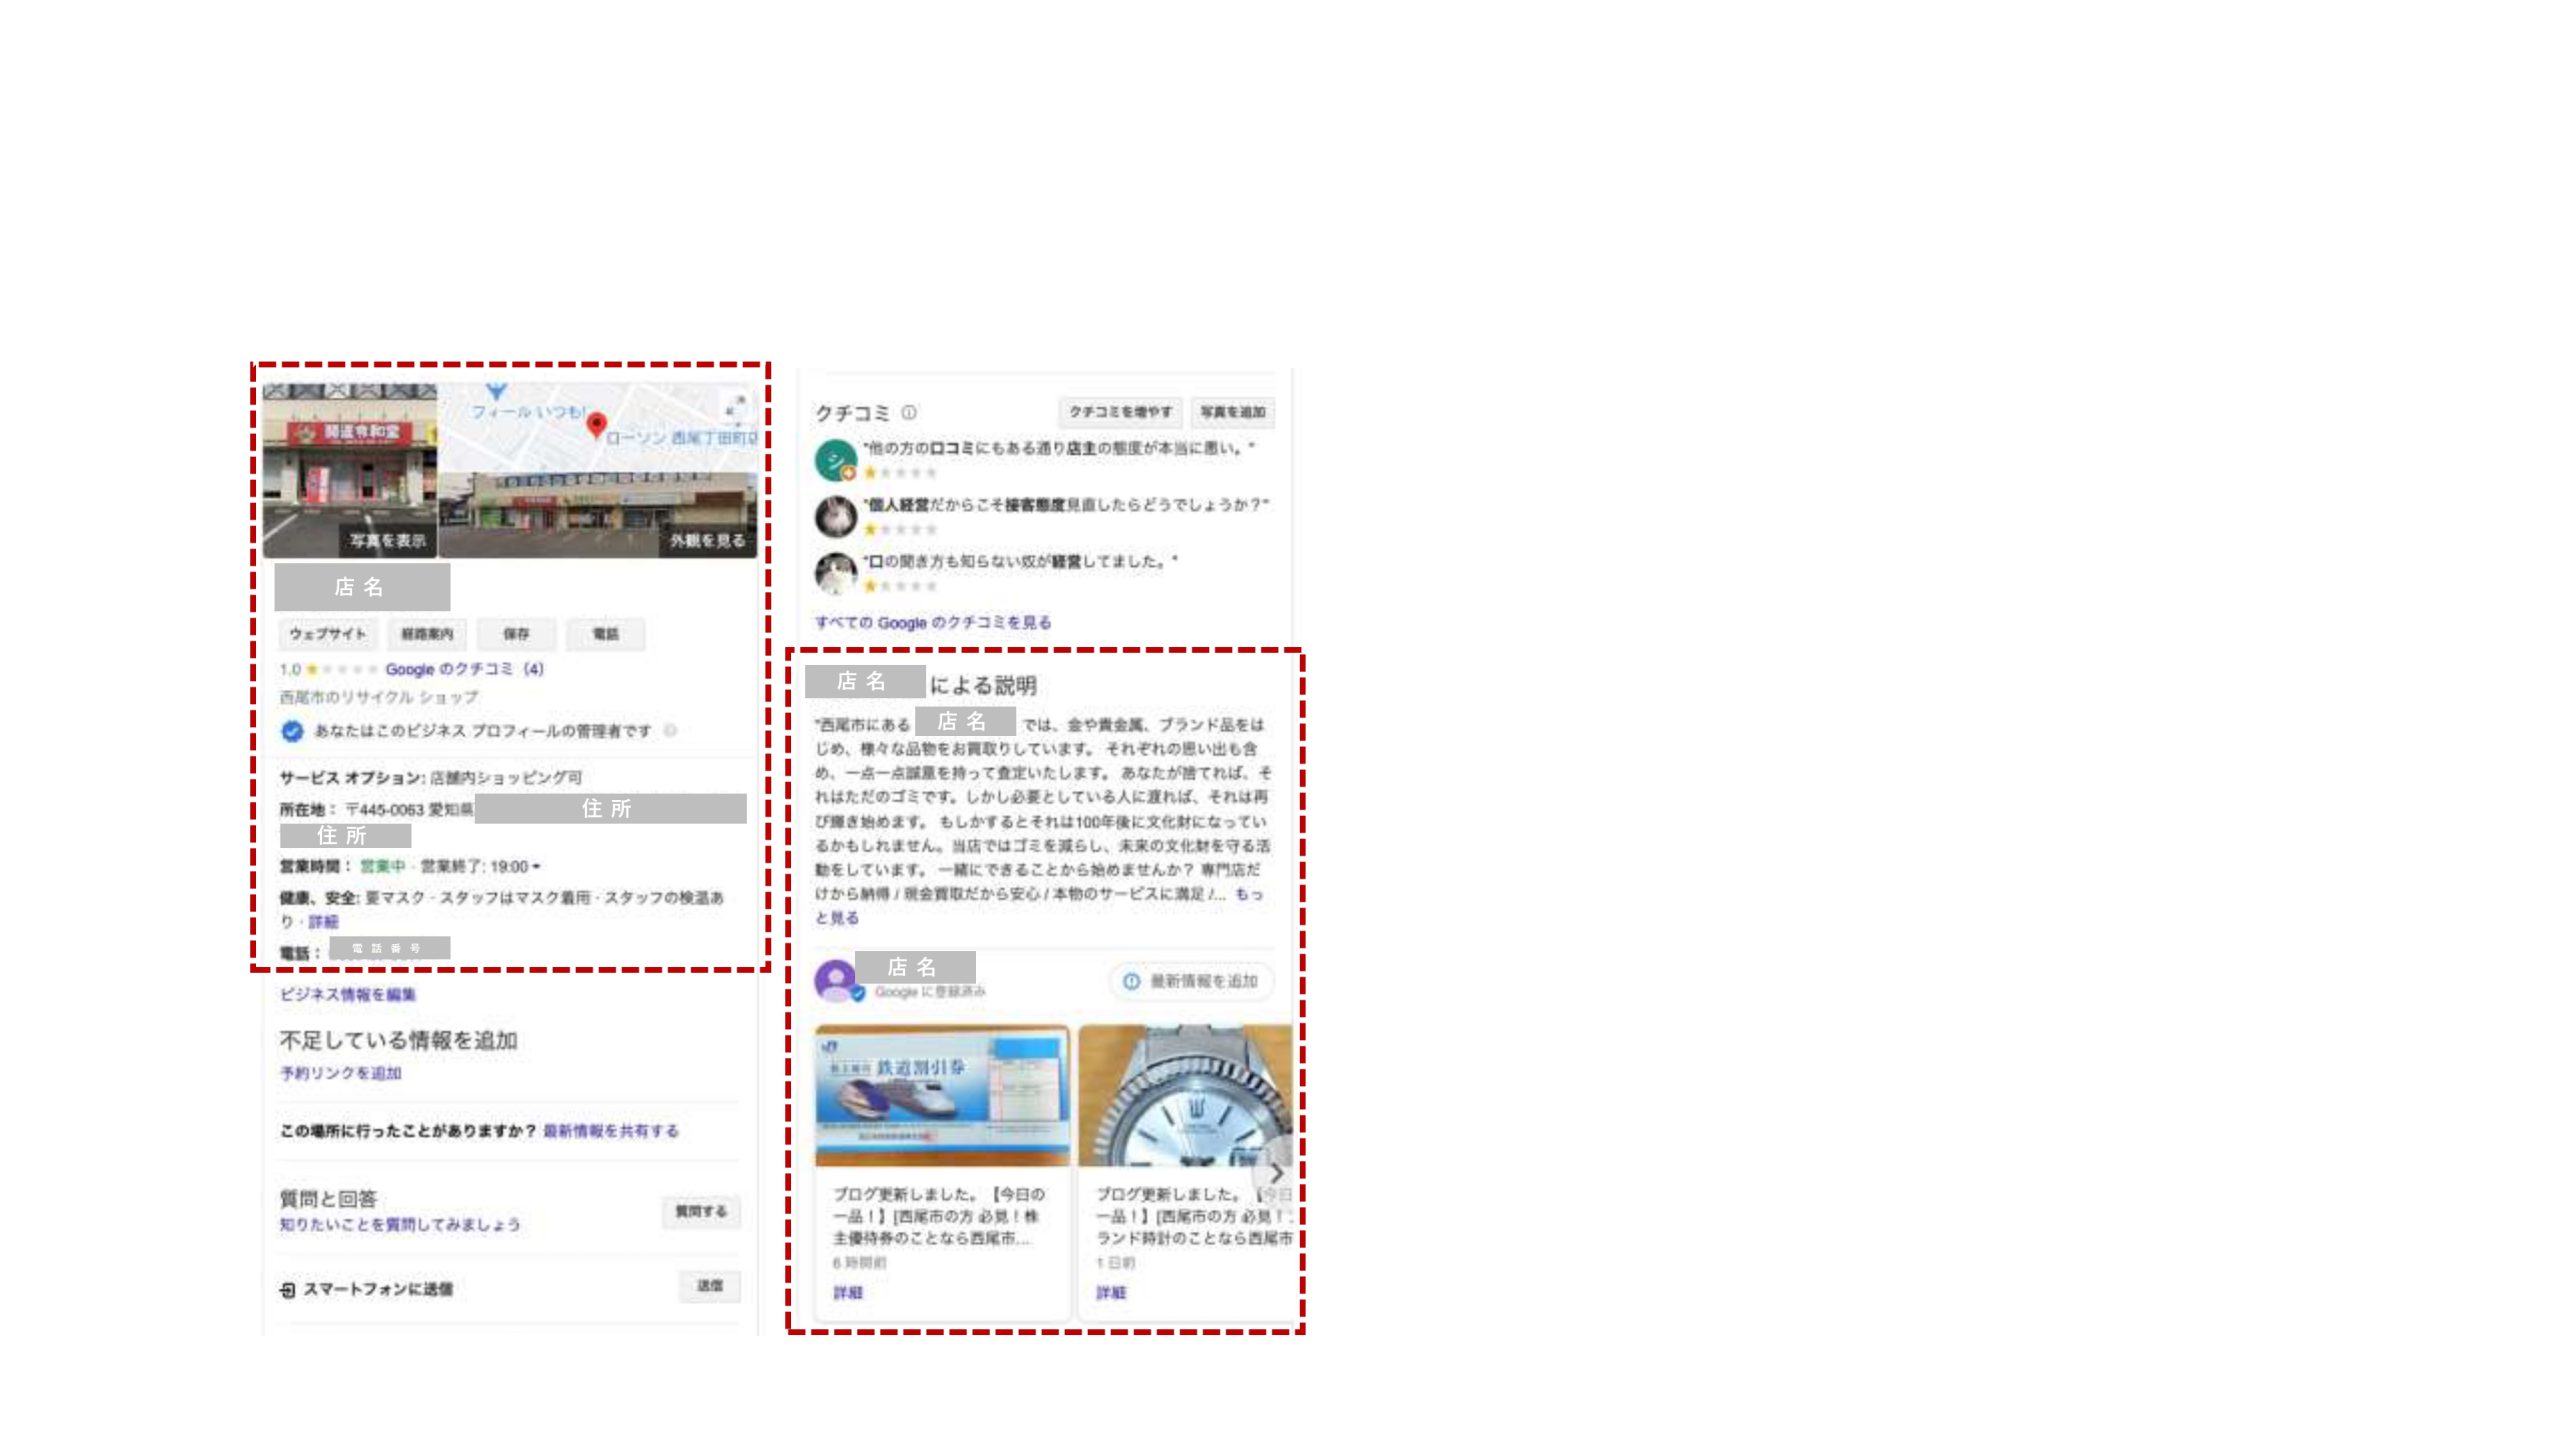Screen dimensions: 2560x1440
Task: Click ビジネス情報を編集 link
Action: pyautogui.click(x=347, y=994)
